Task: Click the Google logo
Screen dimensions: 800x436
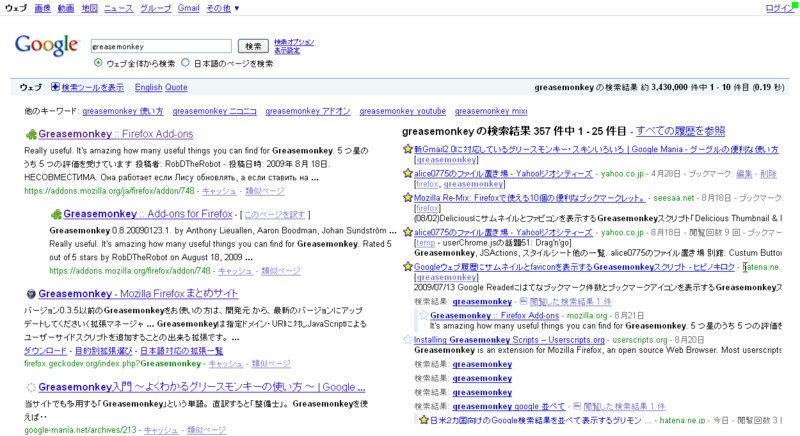Action: point(46,46)
